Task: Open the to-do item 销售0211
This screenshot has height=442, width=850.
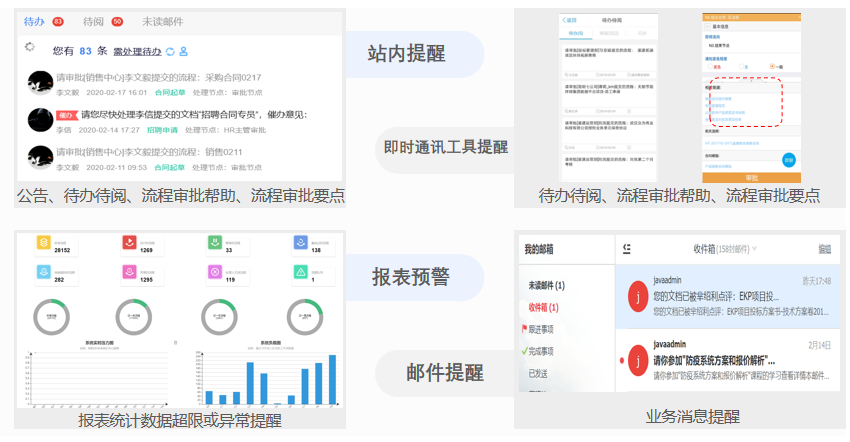Action: [x=149, y=152]
